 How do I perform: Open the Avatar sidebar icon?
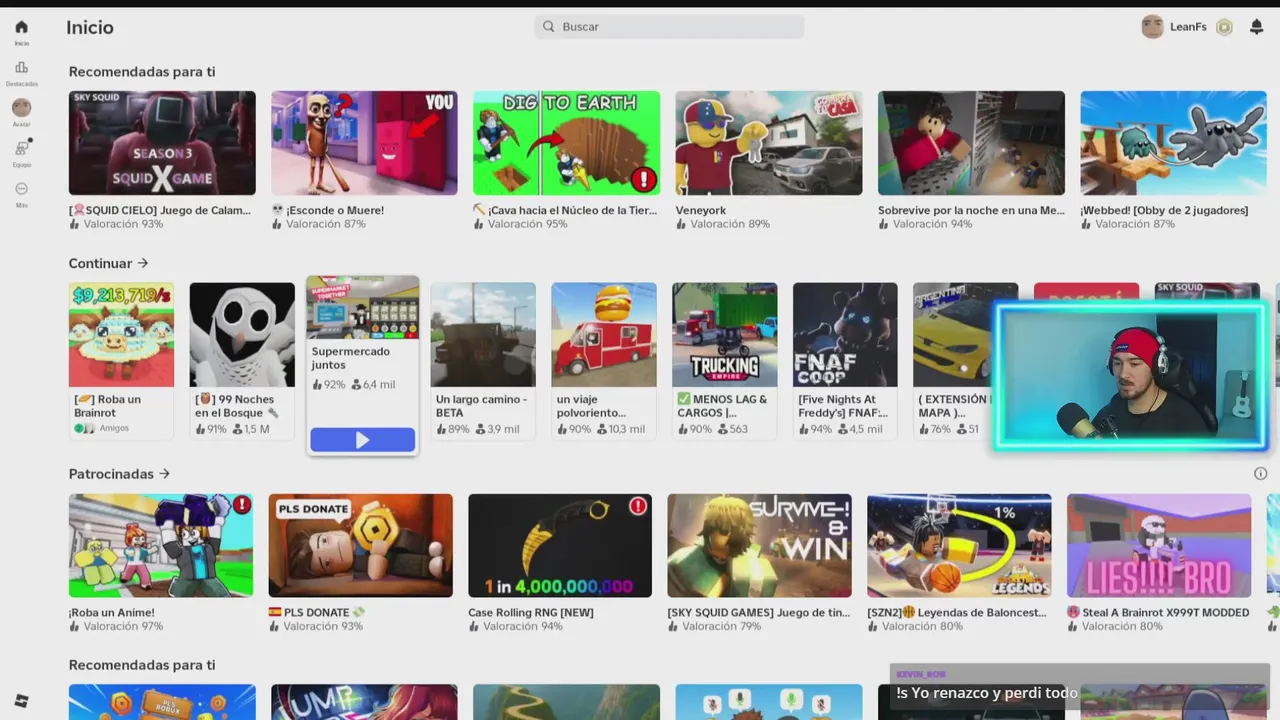pos(21,108)
